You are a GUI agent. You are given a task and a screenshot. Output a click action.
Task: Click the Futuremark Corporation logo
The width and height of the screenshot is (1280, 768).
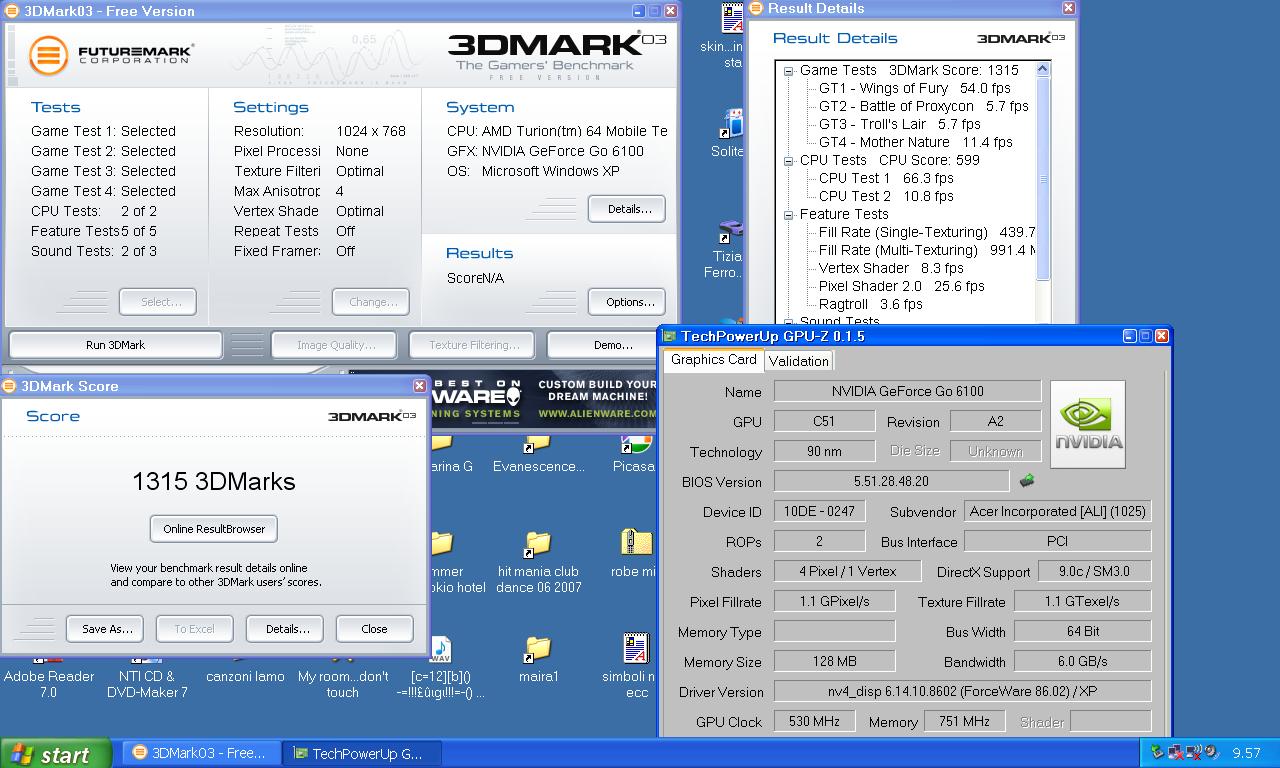point(110,54)
